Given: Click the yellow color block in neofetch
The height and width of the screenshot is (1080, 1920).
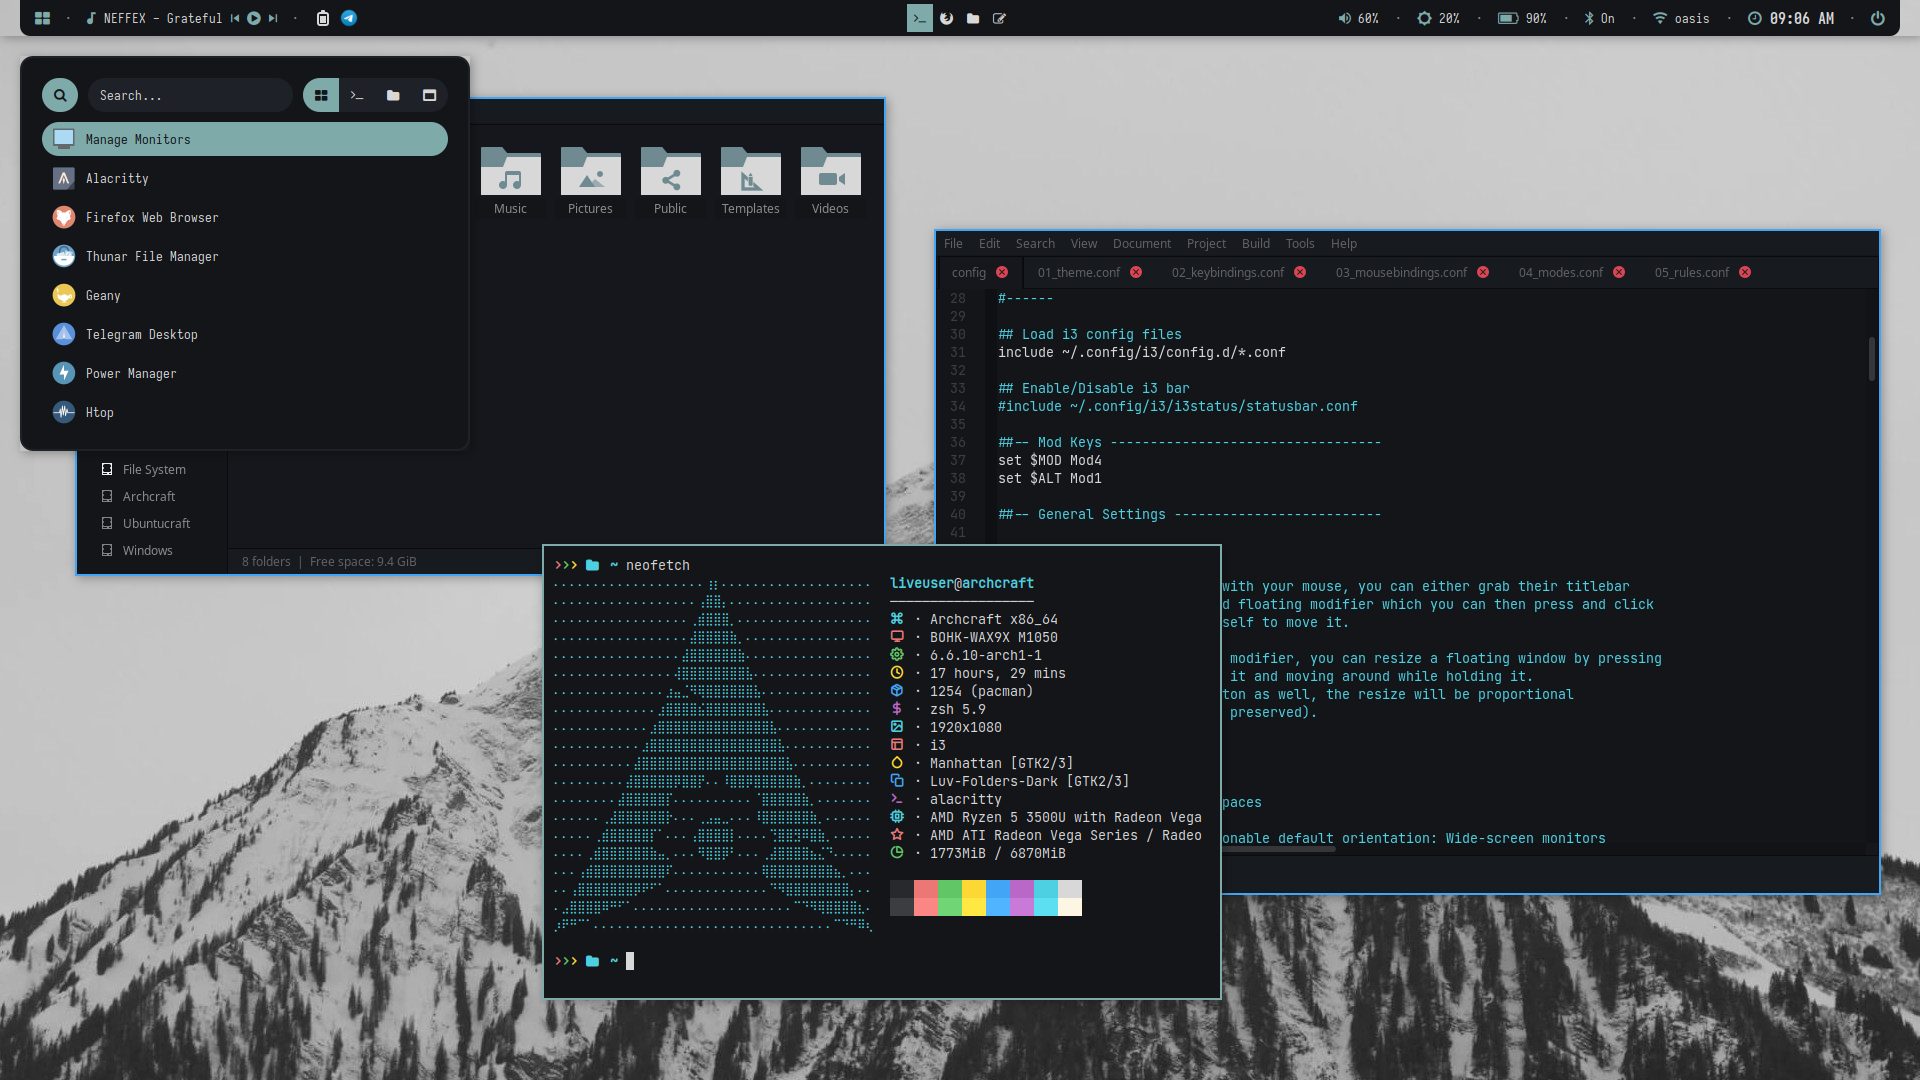Looking at the screenshot, I should (973, 897).
